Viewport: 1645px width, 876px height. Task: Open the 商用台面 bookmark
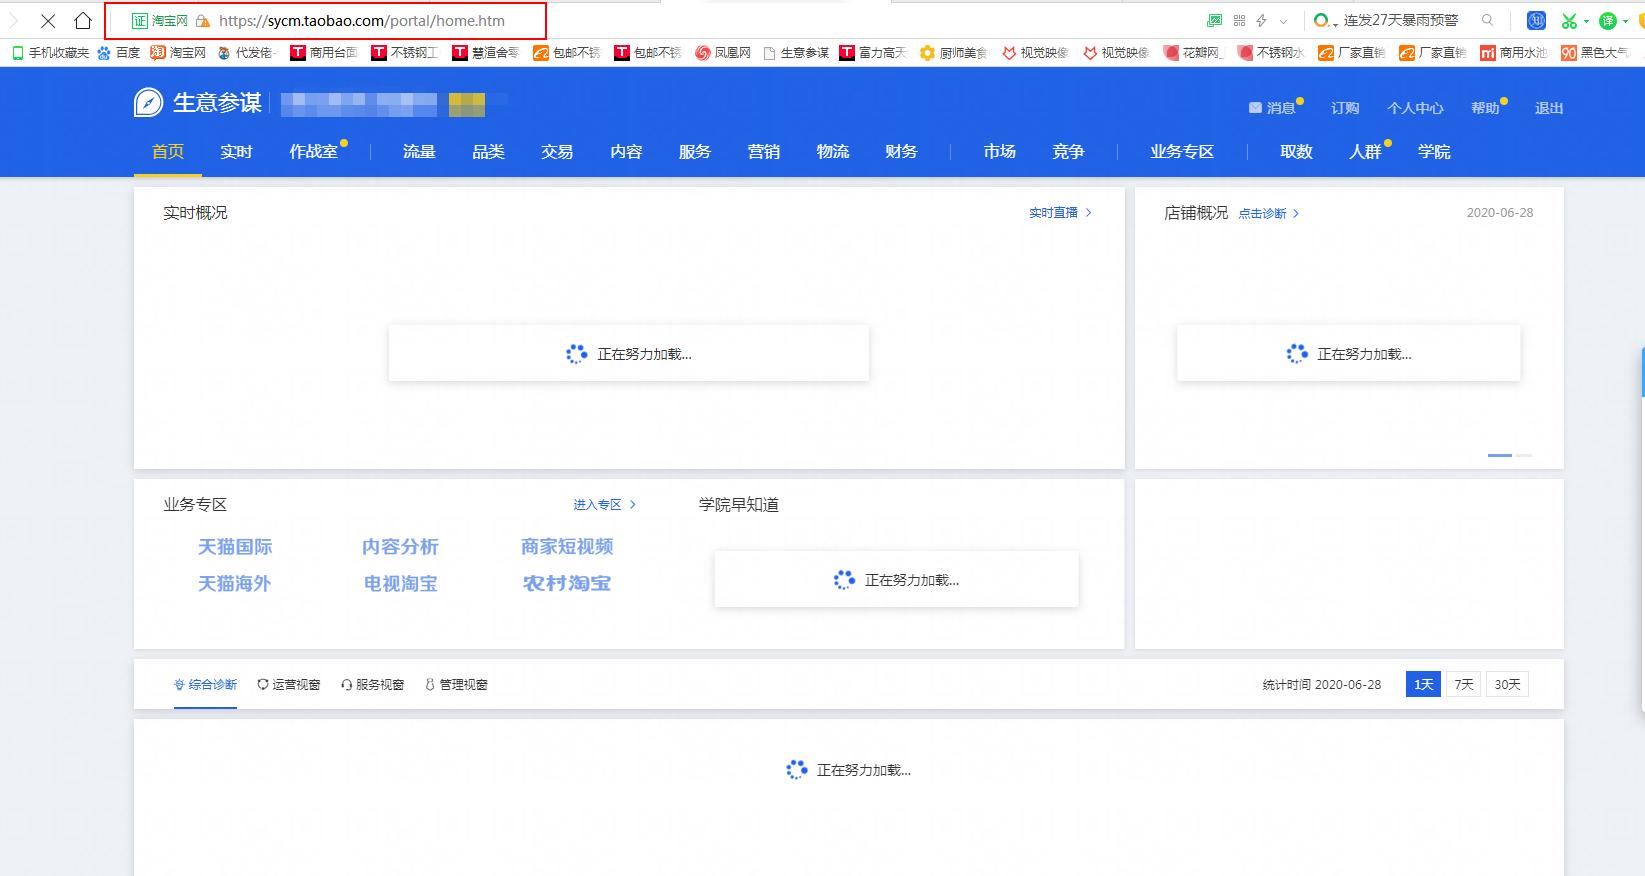coord(324,52)
